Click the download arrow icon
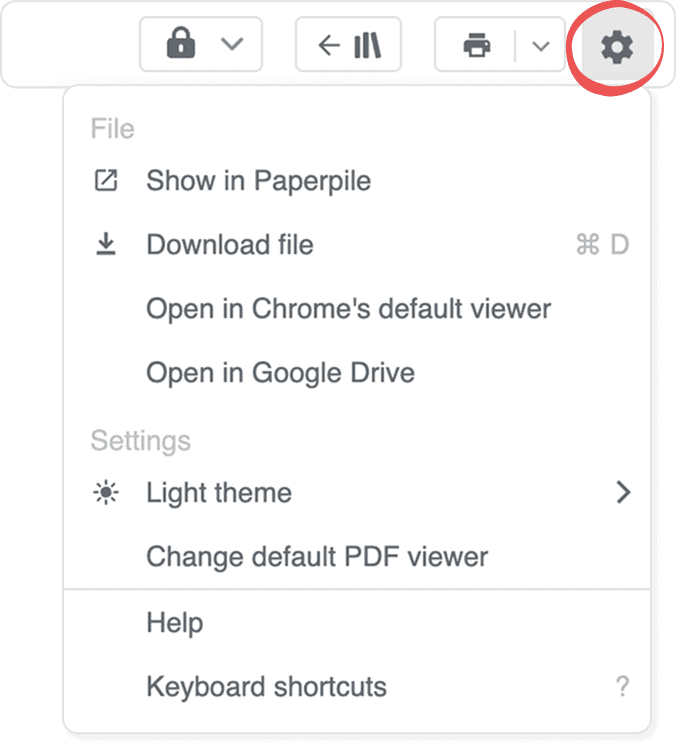This screenshot has height=747, width=676. coord(105,244)
